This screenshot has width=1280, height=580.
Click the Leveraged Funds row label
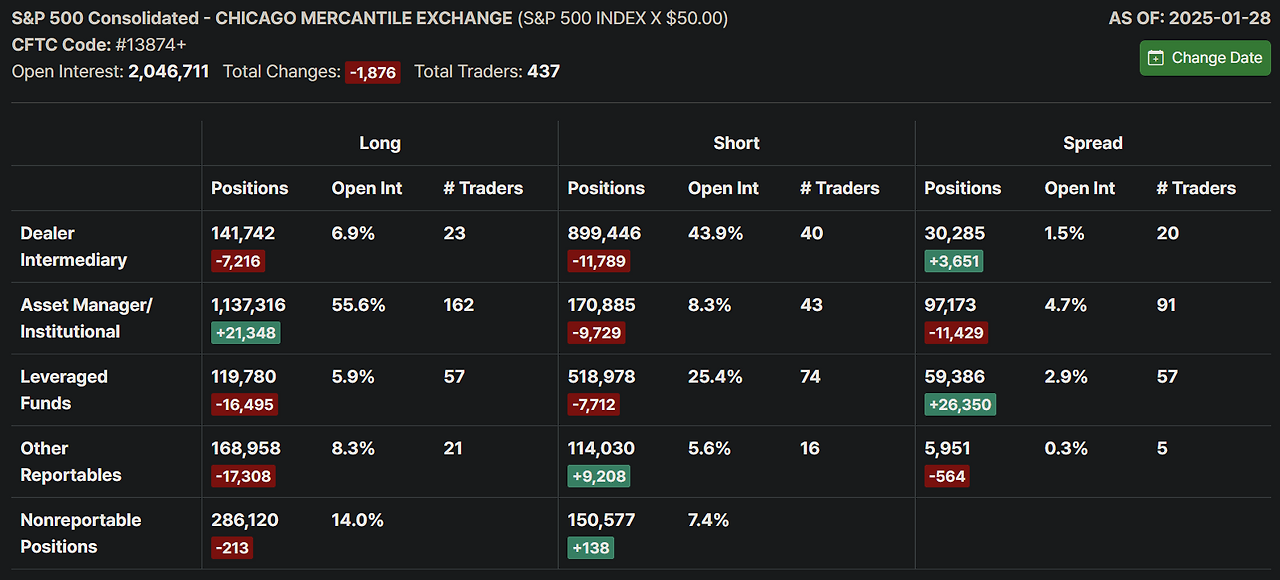coord(64,390)
